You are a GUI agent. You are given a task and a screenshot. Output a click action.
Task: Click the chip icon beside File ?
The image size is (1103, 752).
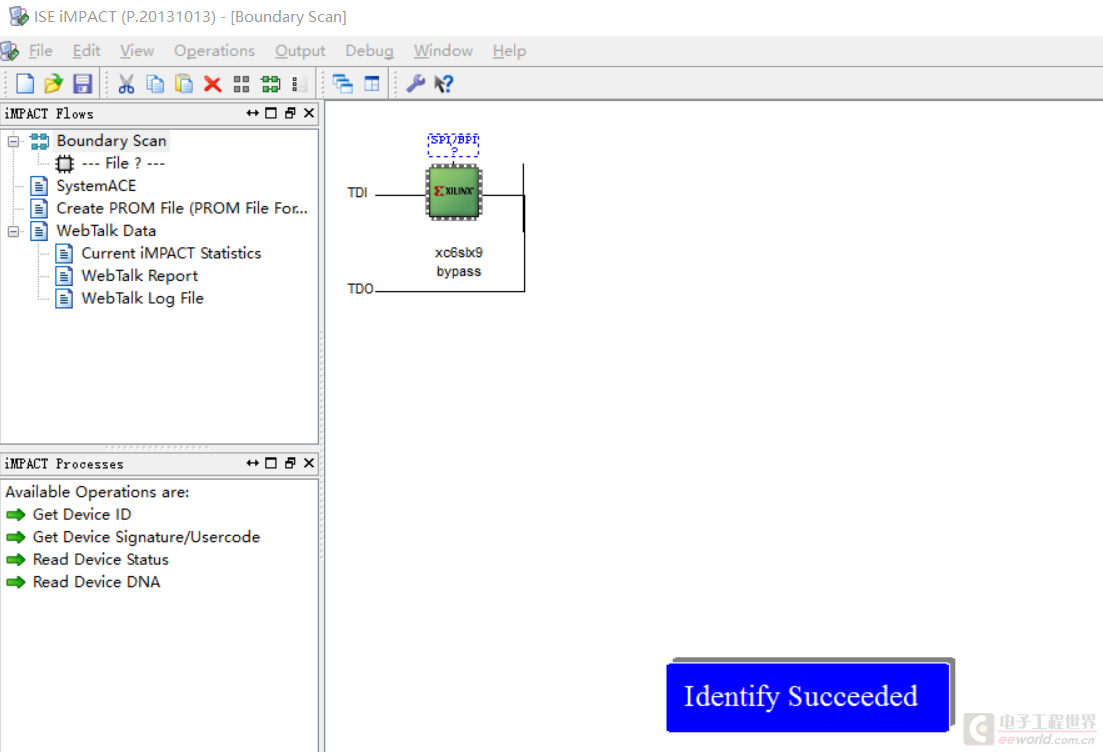pos(64,164)
